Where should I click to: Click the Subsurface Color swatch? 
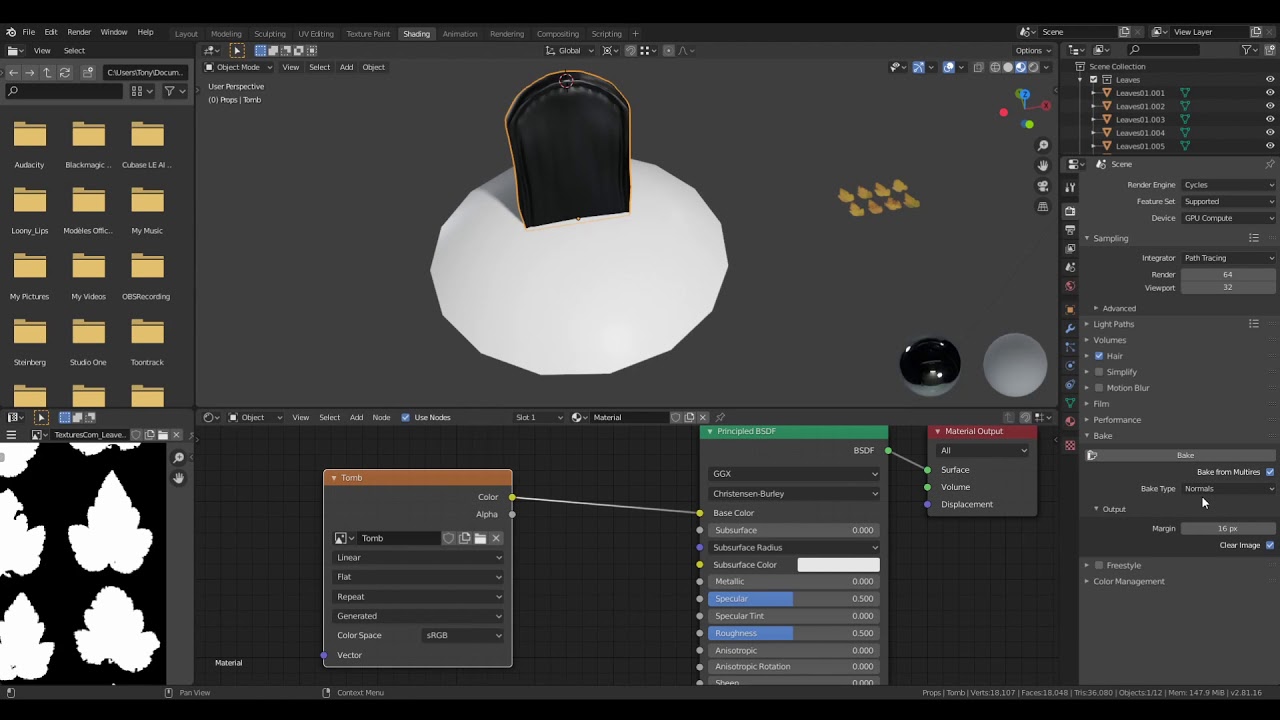point(838,565)
